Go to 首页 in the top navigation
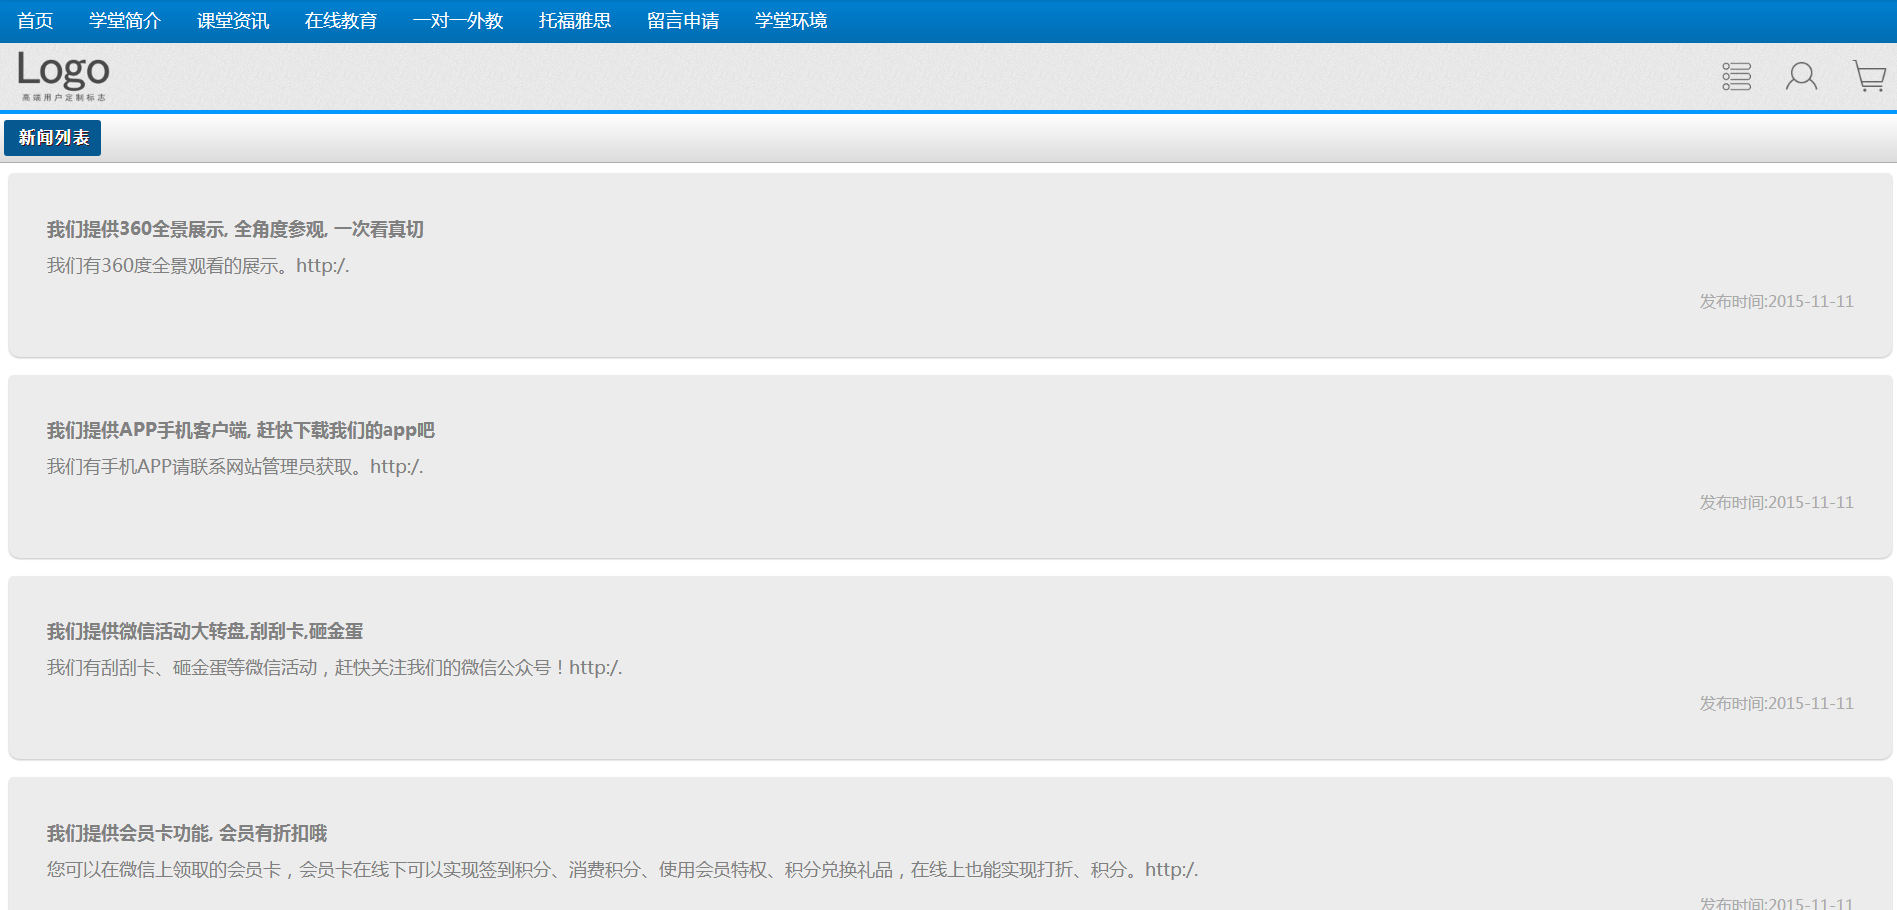Screen dimensions: 1897x910 35,21
